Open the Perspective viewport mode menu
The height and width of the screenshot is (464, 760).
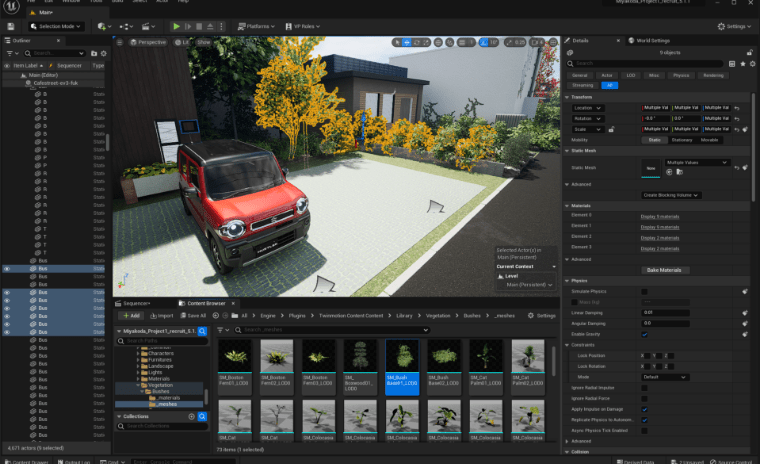(148, 42)
